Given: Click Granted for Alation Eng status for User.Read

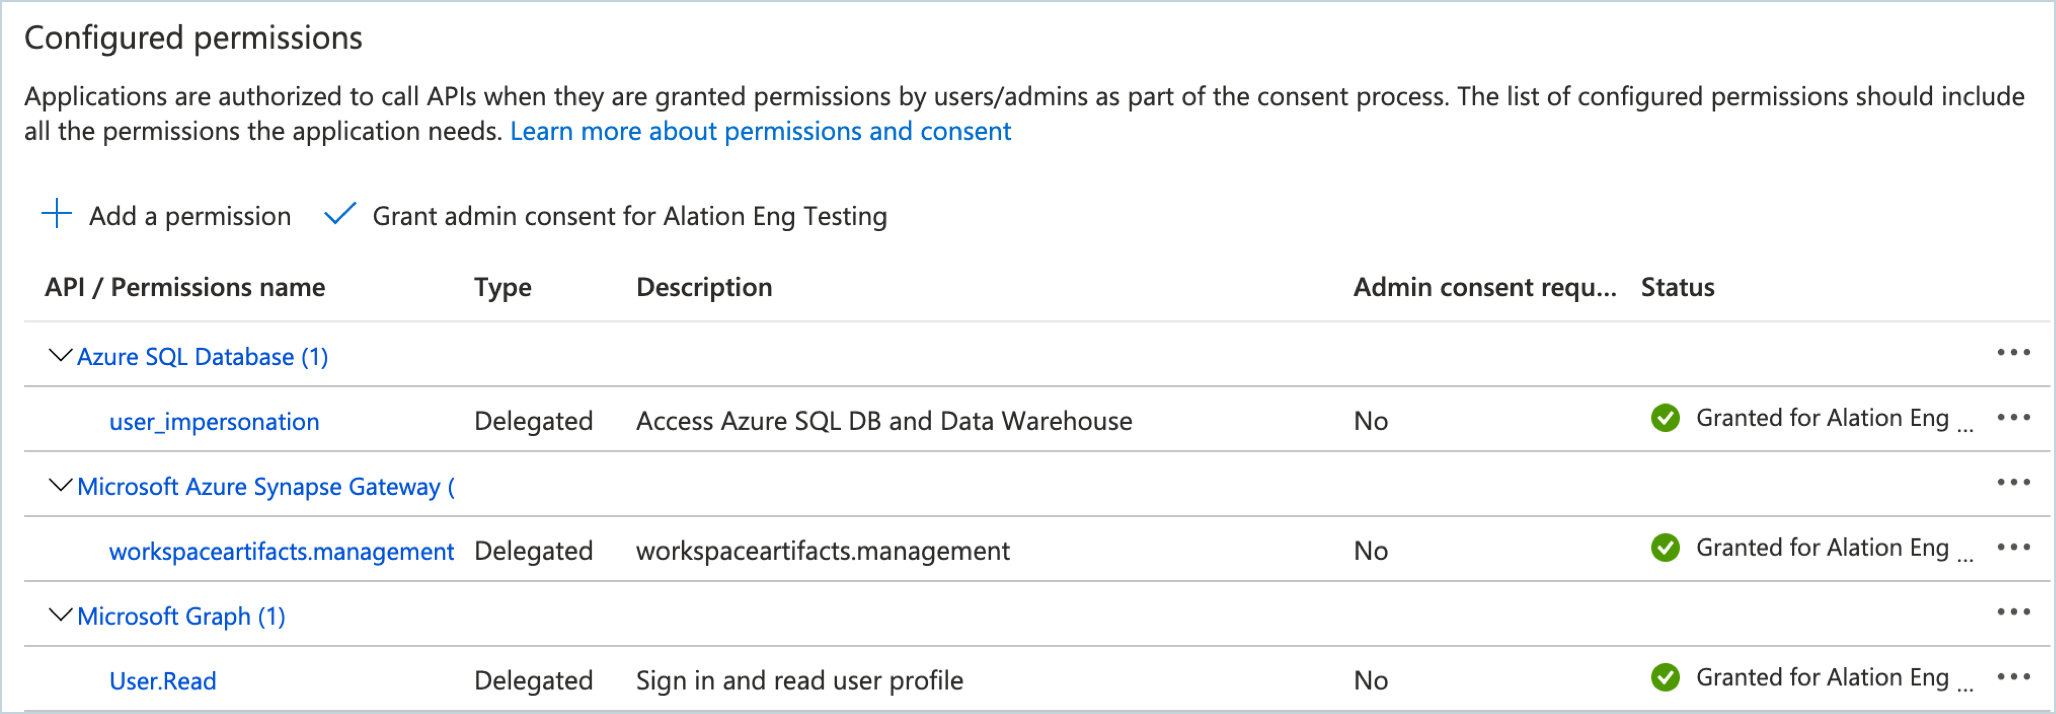Looking at the screenshot, I should tap(1835, 677).
